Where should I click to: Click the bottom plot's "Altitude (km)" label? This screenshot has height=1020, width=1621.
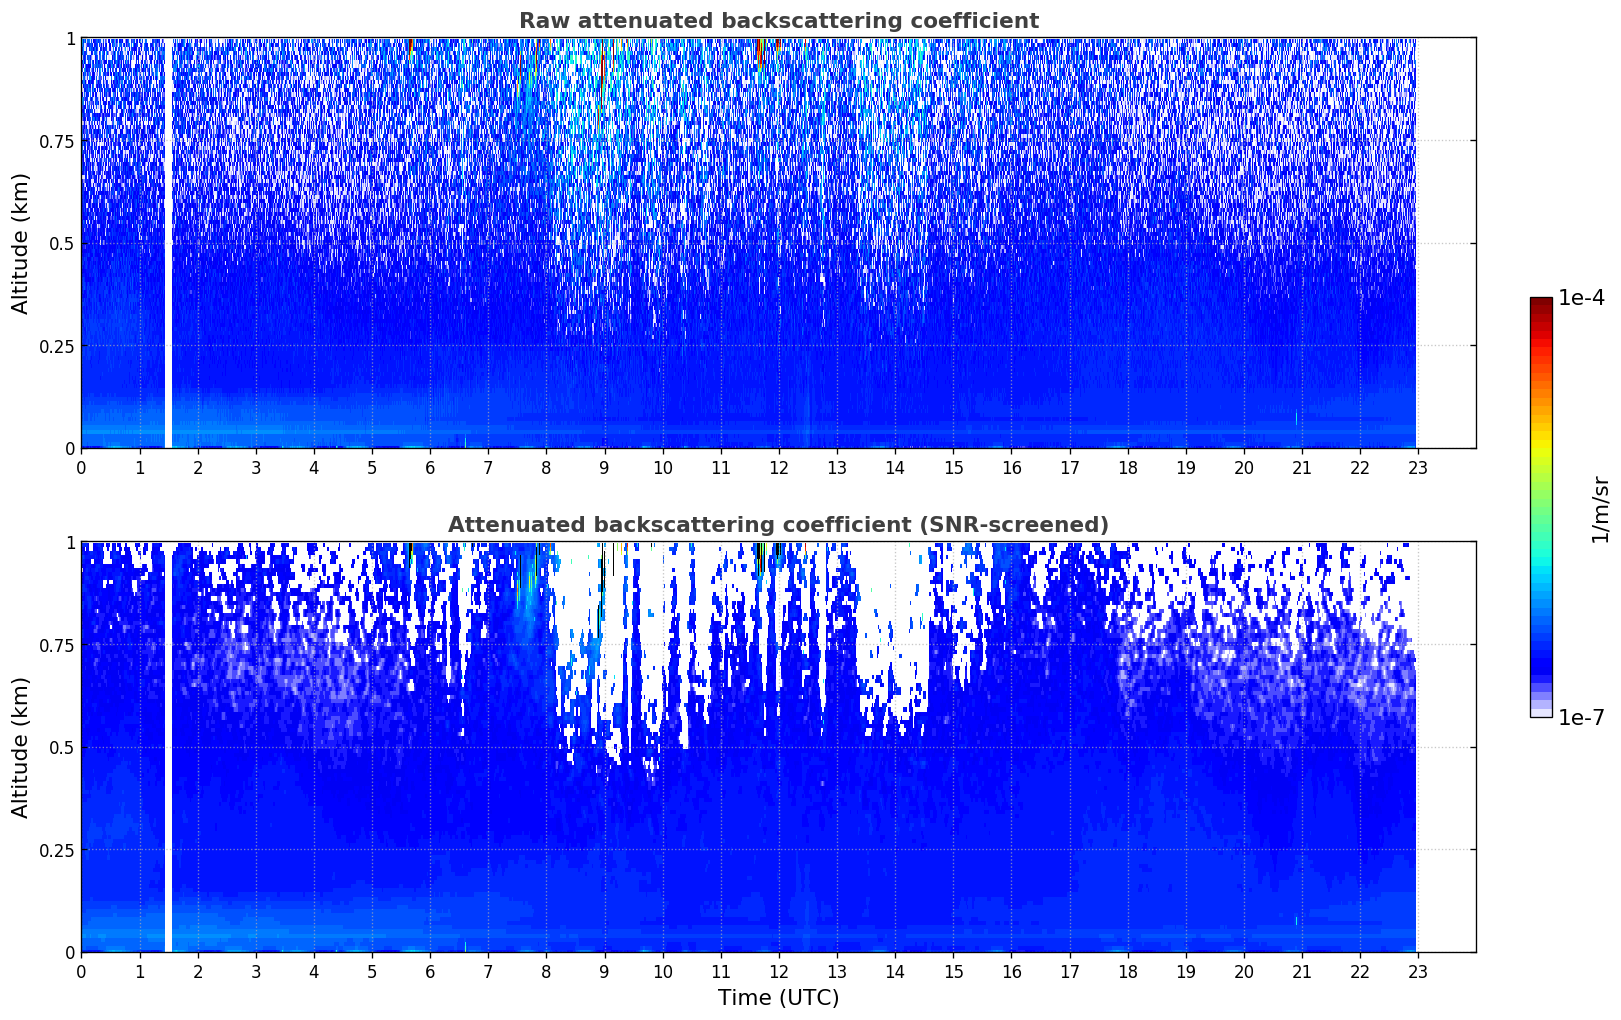21,747
